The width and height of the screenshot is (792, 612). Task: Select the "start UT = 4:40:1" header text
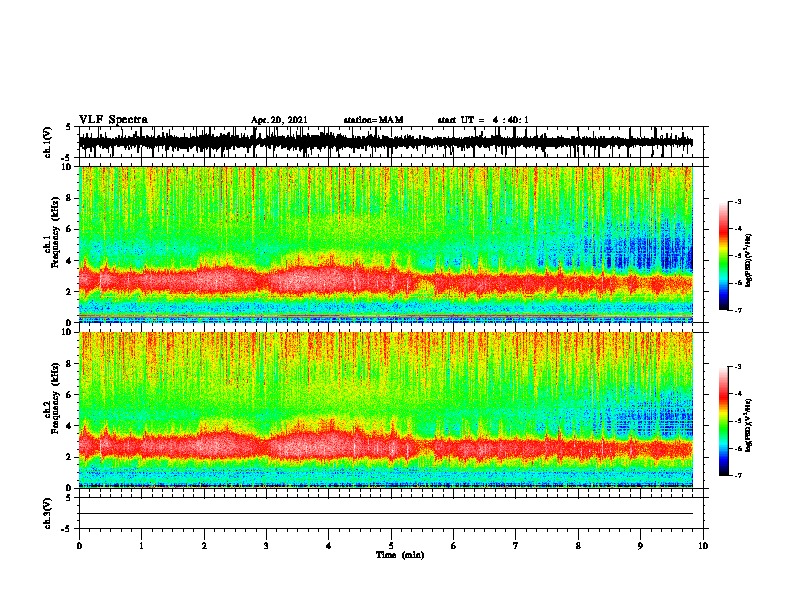tap(483, 120)
